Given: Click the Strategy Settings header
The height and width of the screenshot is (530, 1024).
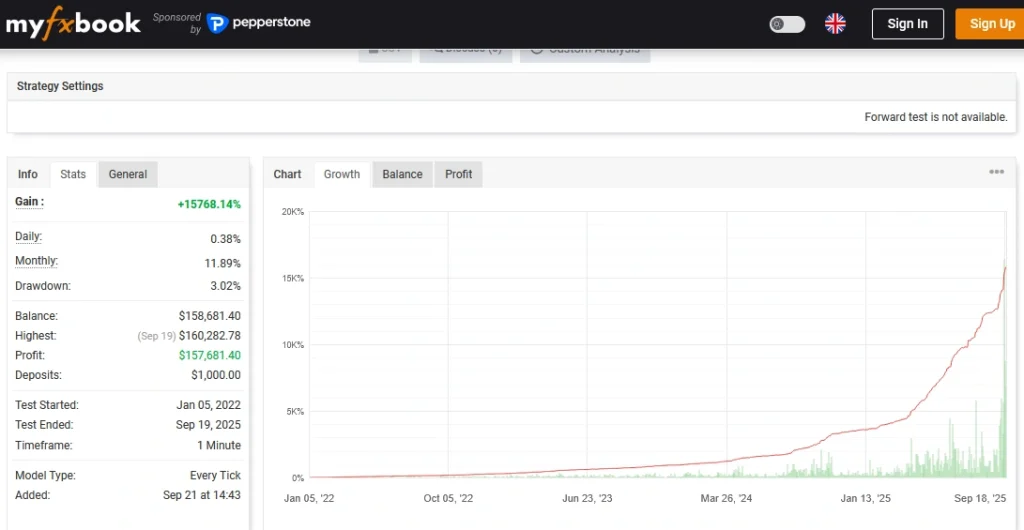Looking at the screenshot, I should [60, 86].
